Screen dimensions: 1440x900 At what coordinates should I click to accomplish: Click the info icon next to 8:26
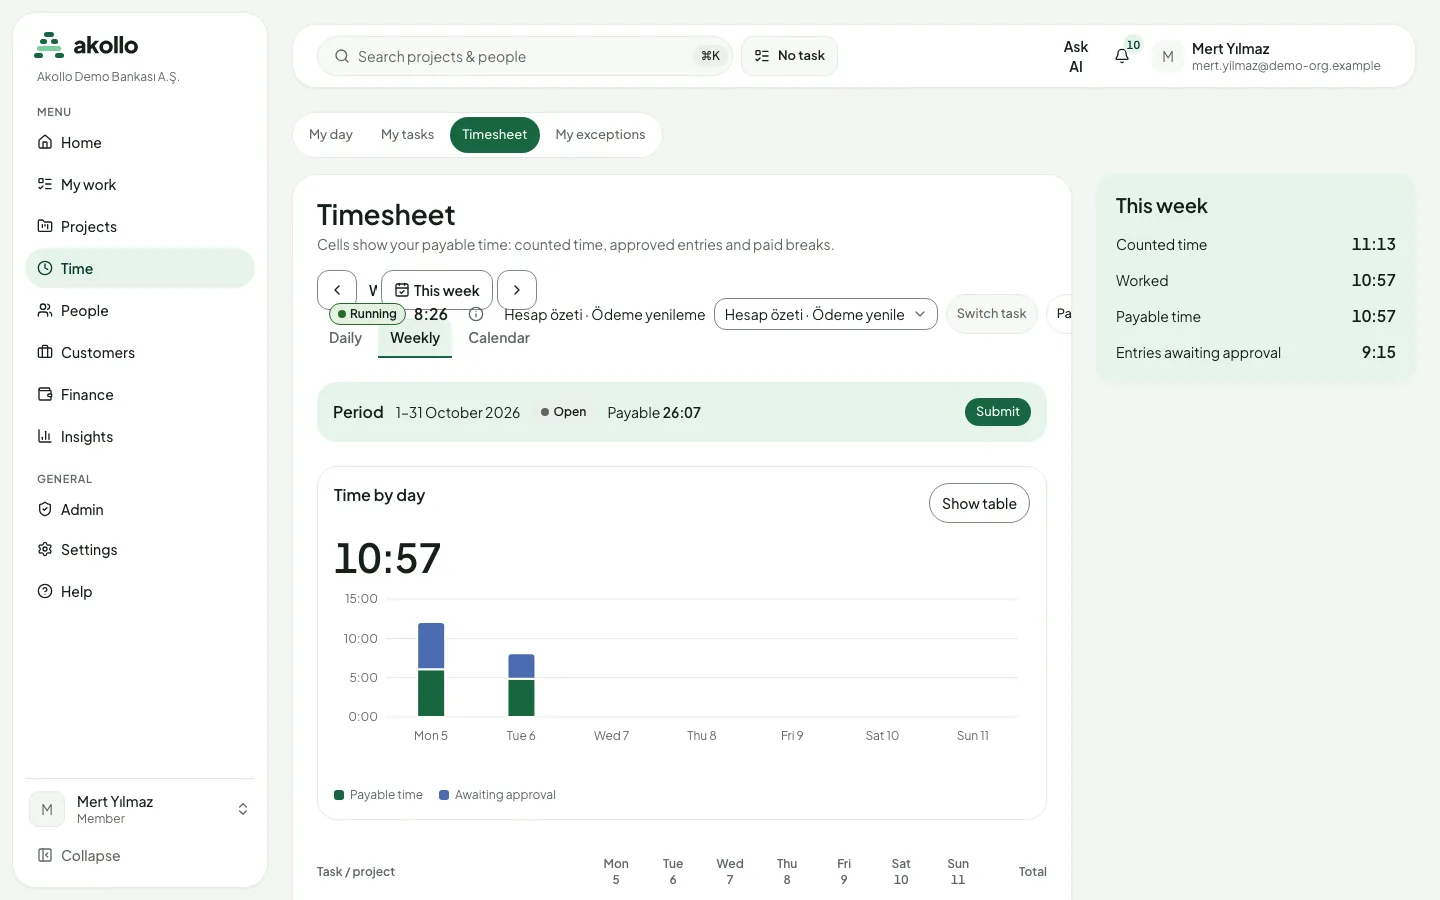(476, 314)
